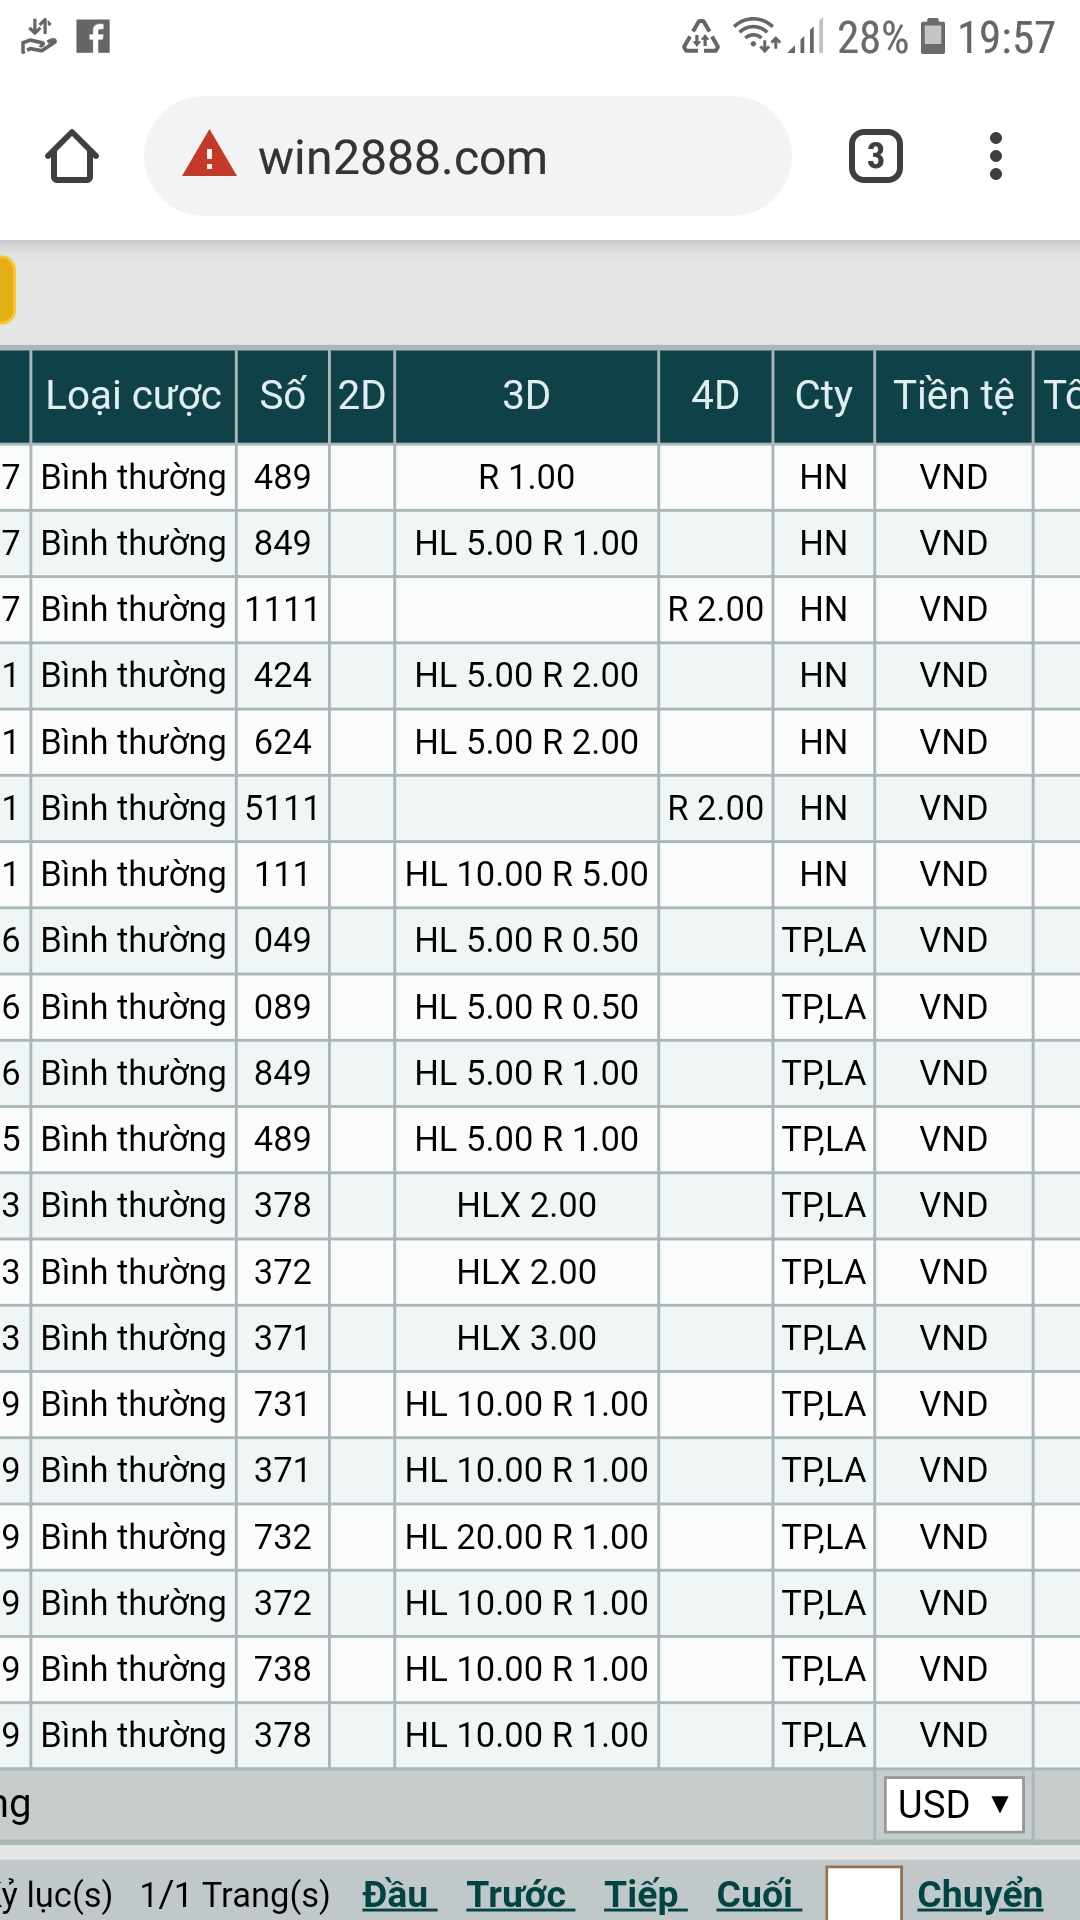
Task: Click the Loại cược column header
Action: (x=133, y=396)
